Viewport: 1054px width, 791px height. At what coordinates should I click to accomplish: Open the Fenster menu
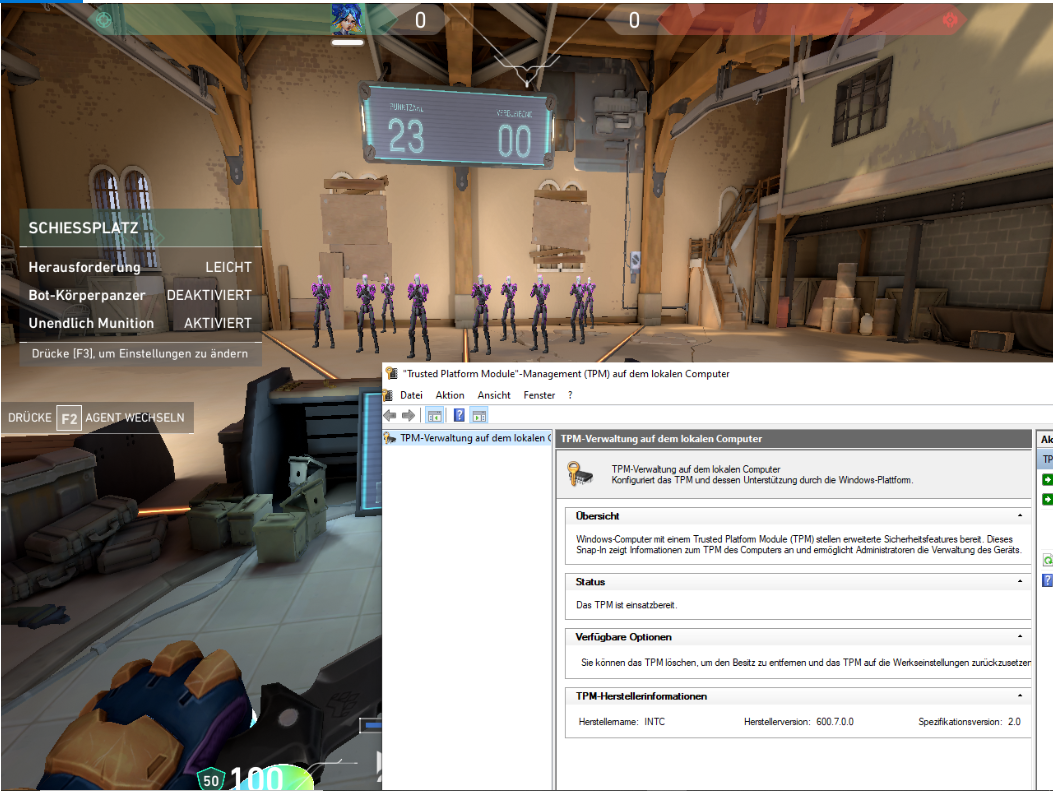[x=539, y=395]
